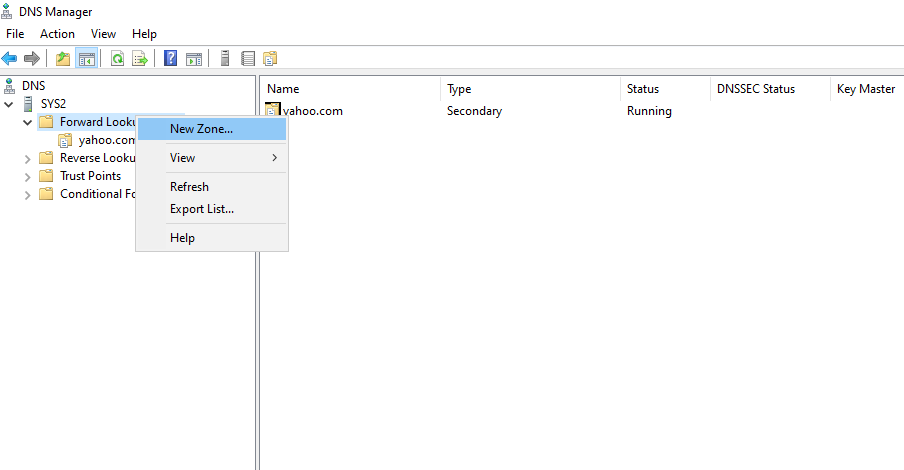Select DNS root label in tree

[33, 86]
